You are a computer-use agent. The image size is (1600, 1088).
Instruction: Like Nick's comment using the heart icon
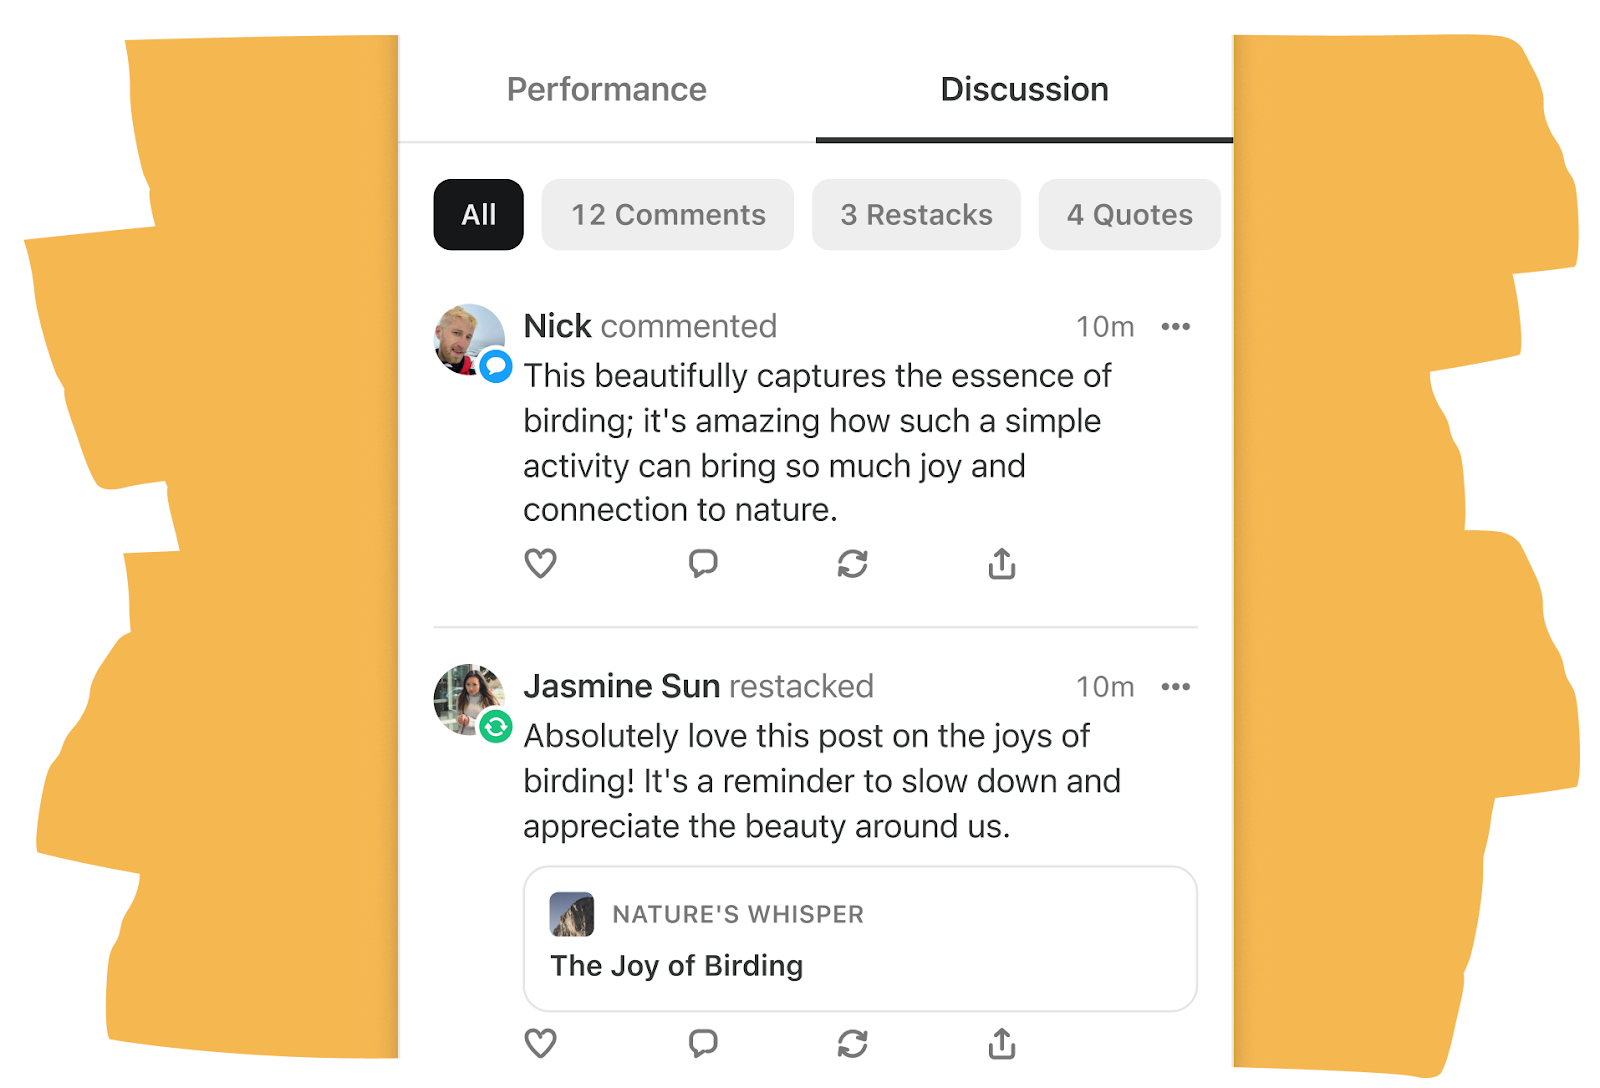coord(540,563)
